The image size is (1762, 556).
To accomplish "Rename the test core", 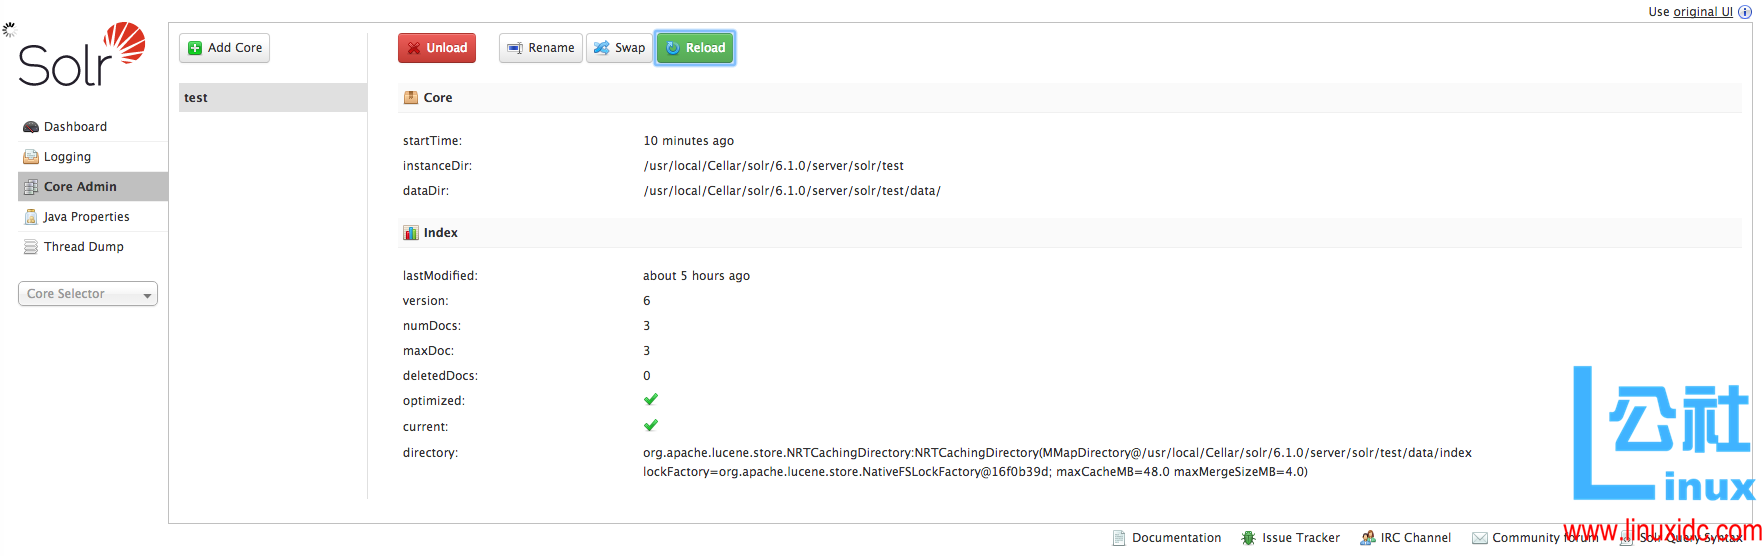I will pos(541,48).
